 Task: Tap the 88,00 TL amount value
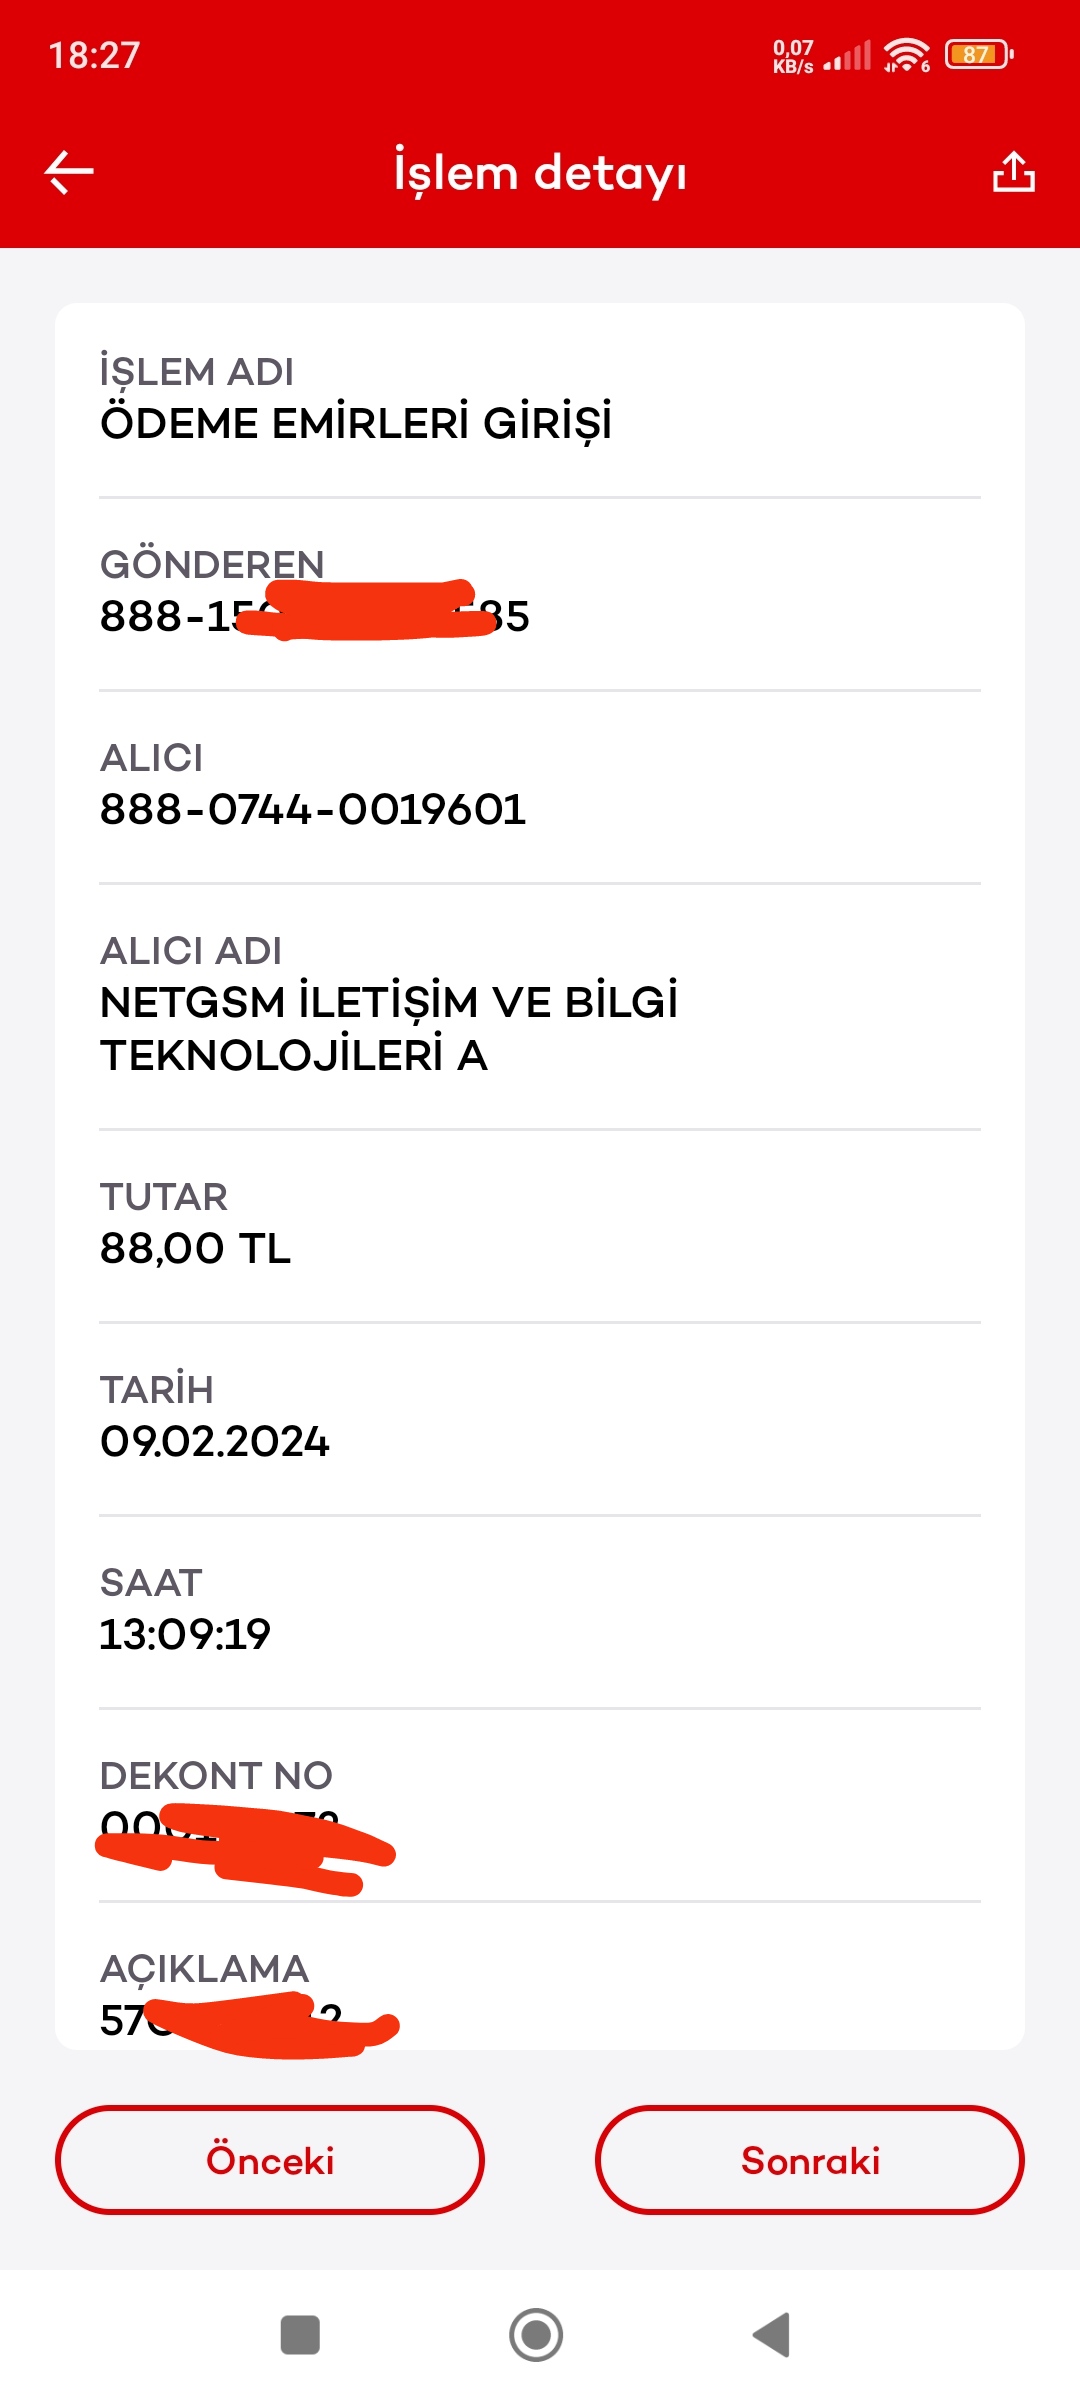coord(195,1248)
